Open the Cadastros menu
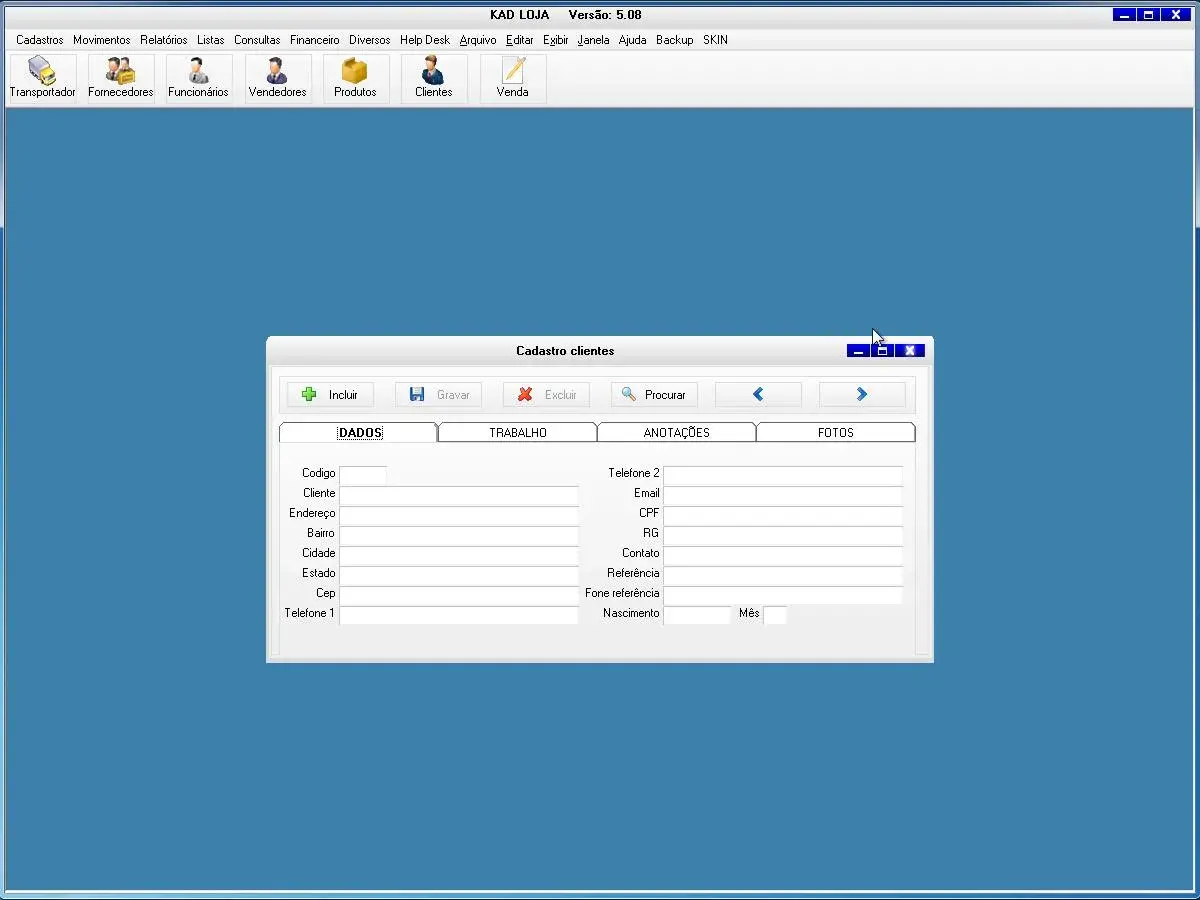The width and height of the screenshot is (1200, 900). (40, 40)
